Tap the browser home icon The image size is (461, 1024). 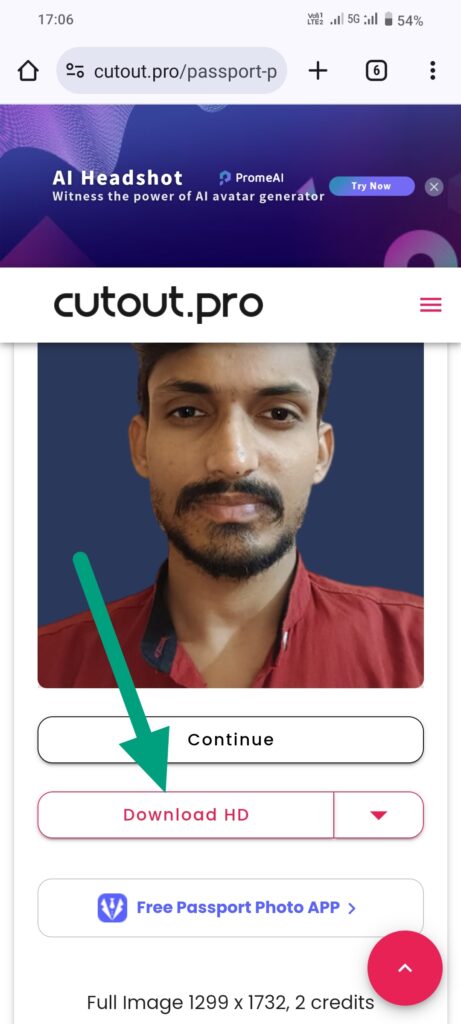(28, 71)
